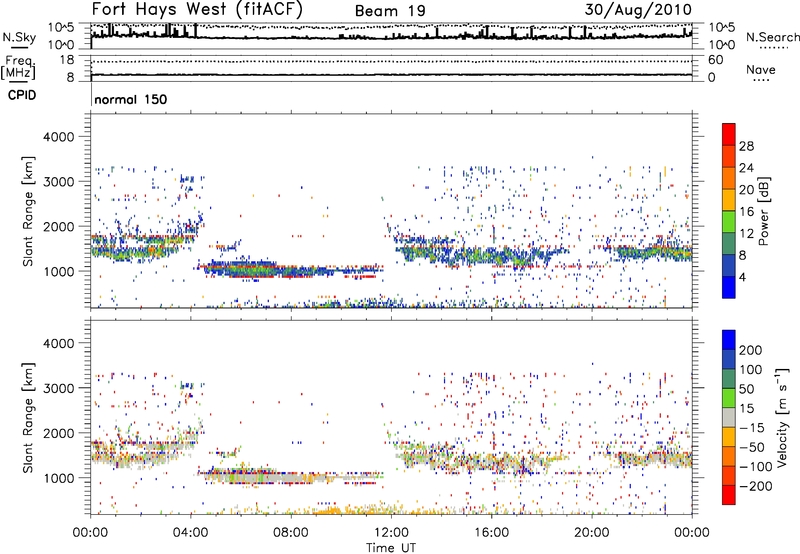Click the power colorbar value '4'
Image resolution: width=800 pixels, height=554 pixels.
tap(742, 277)
